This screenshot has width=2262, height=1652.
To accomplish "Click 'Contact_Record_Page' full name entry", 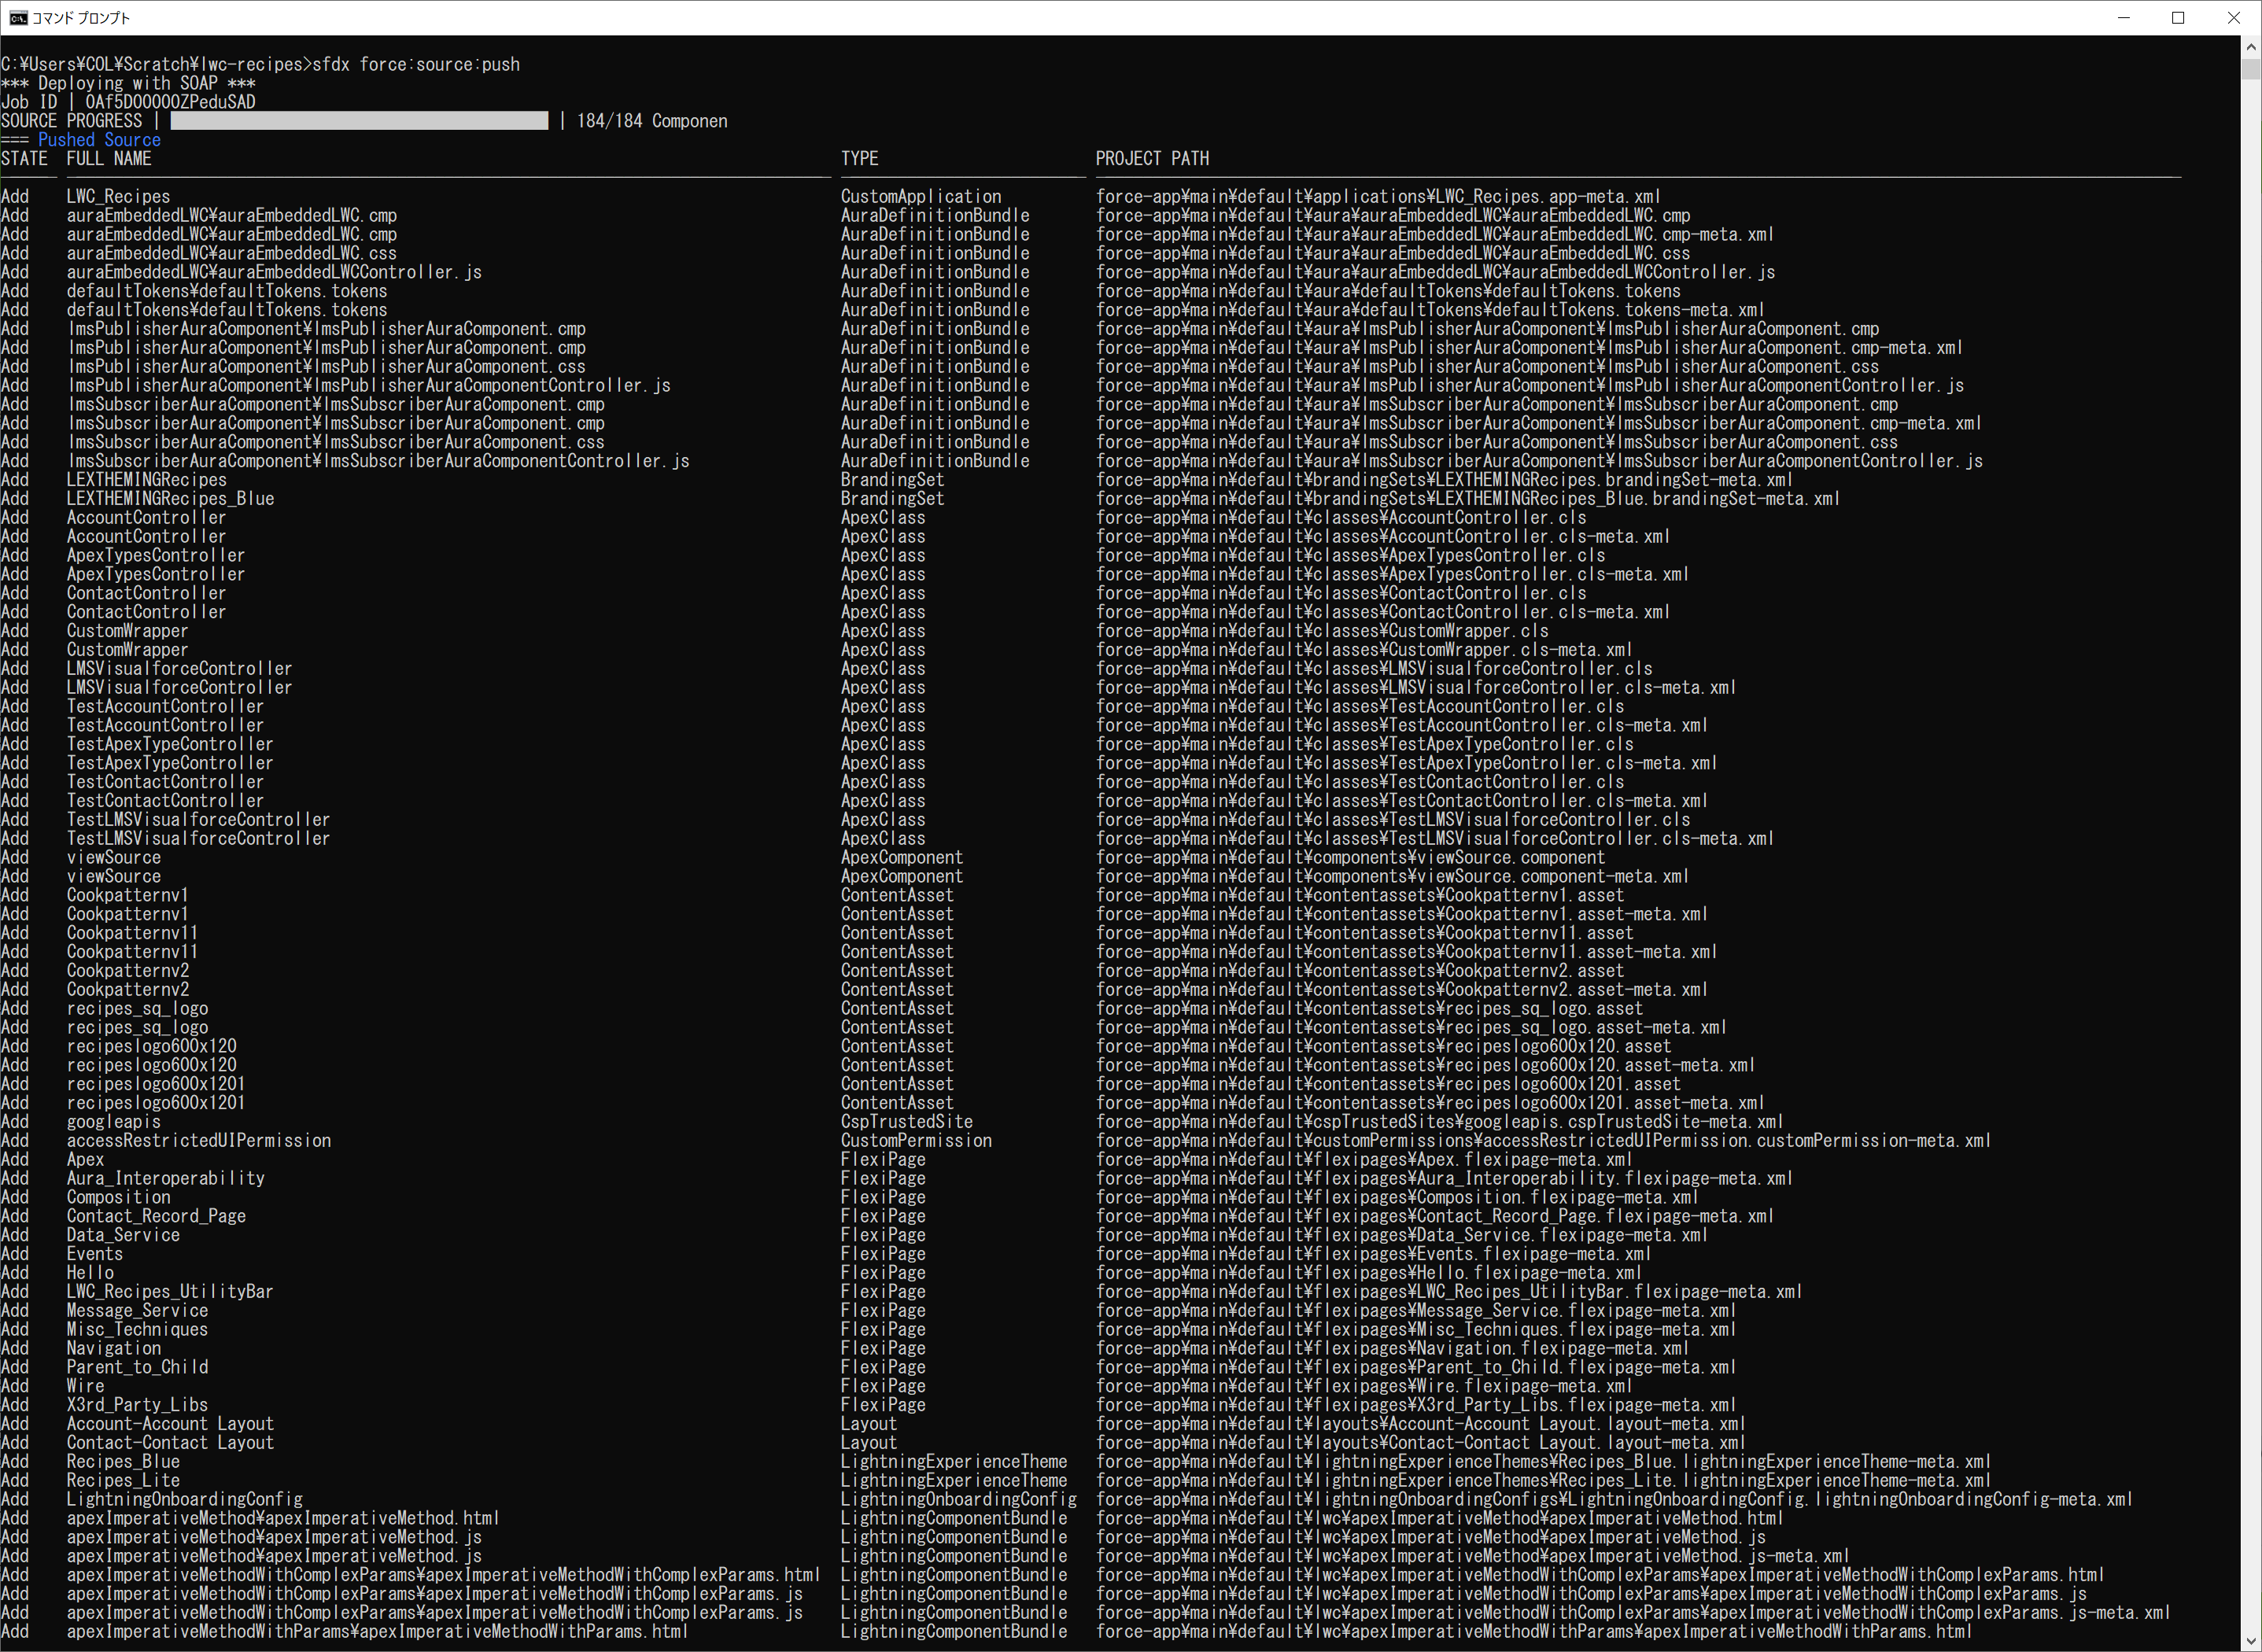I will 156,1217.
